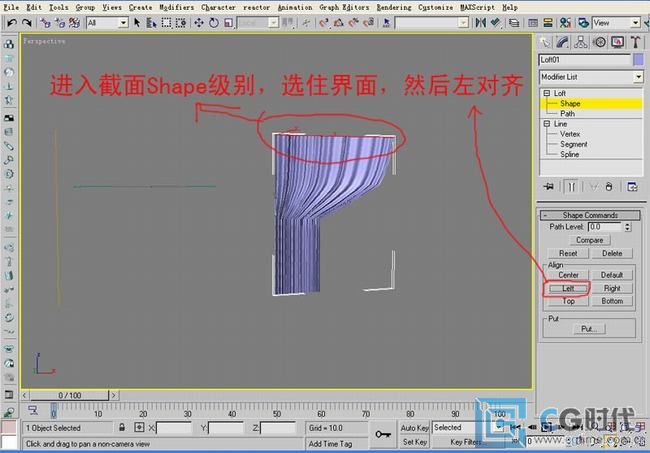Toggle the Spinner Snap icon

point(368,23)
